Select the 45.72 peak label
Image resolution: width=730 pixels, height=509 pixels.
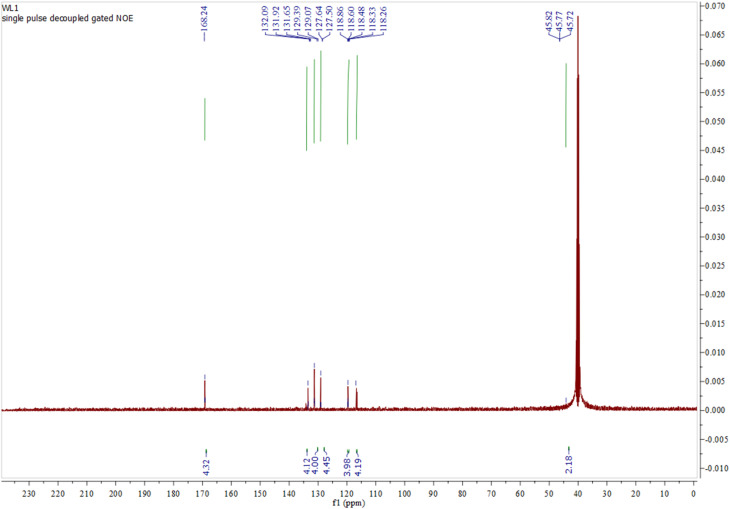[570, 20]
